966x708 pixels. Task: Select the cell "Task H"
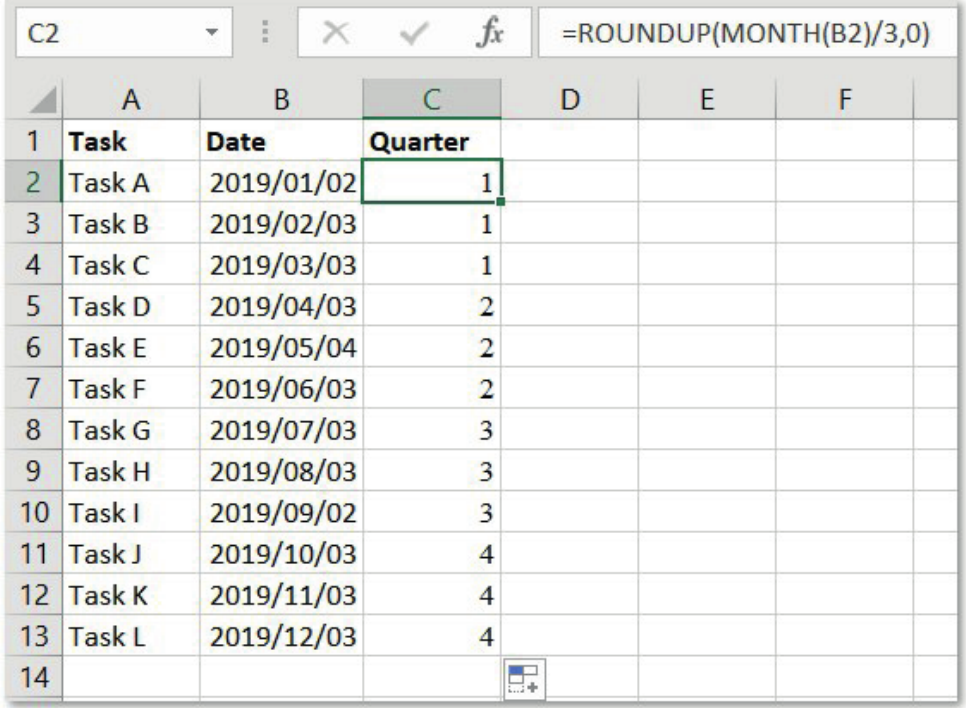(x=131, y=471)
